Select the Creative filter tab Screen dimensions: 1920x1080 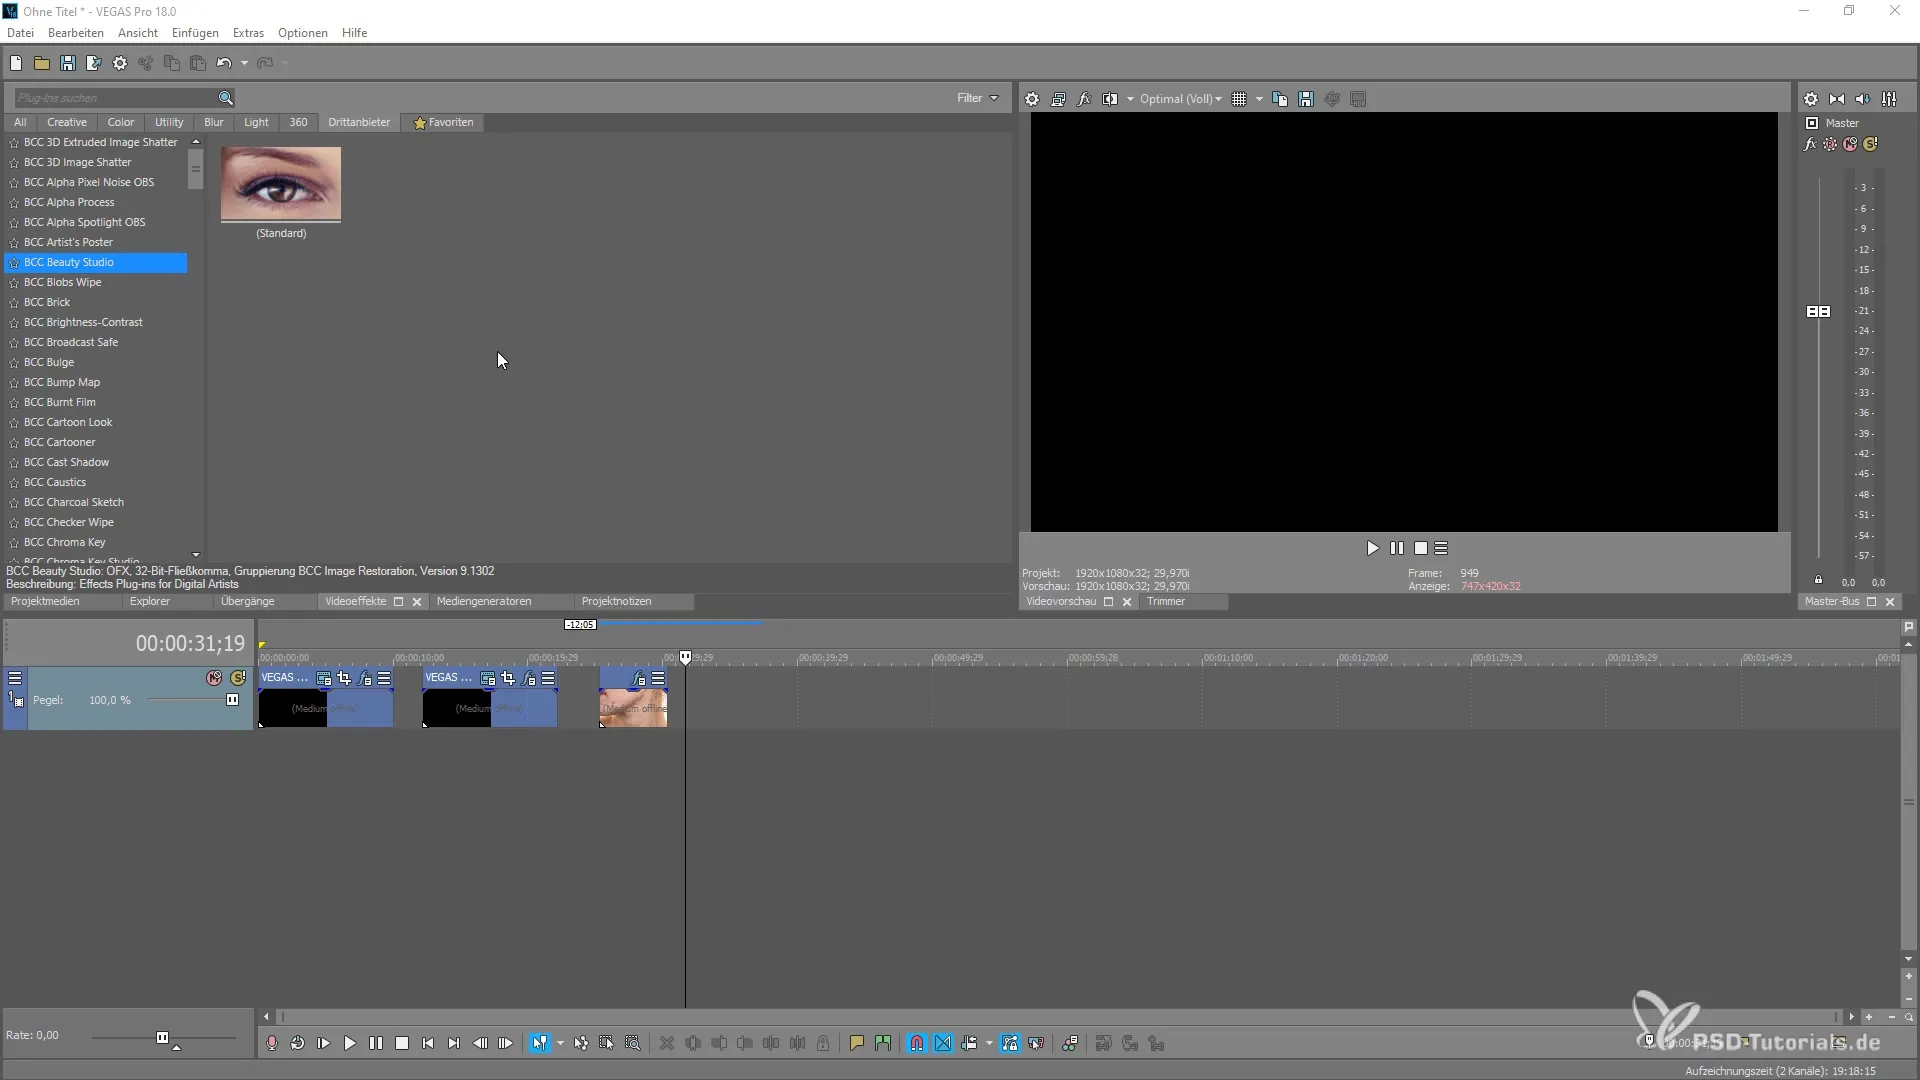[x=67, y=122]
